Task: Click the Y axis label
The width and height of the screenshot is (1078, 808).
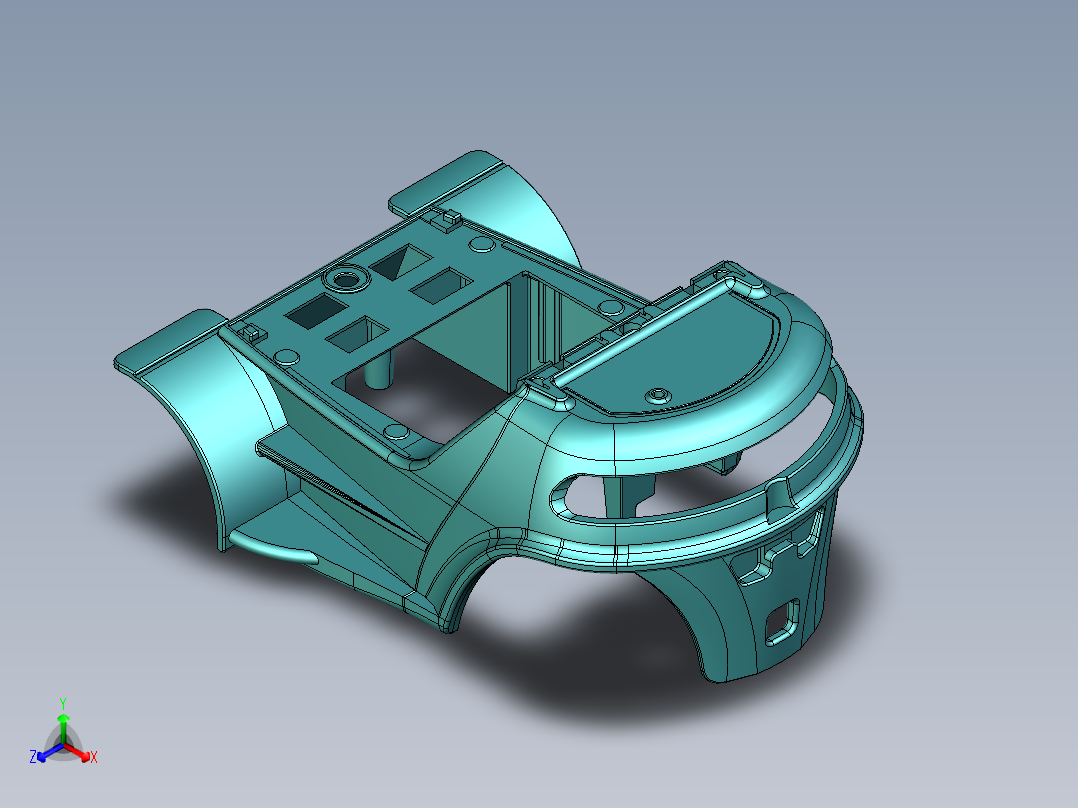Action: click(x=64, y=704)
